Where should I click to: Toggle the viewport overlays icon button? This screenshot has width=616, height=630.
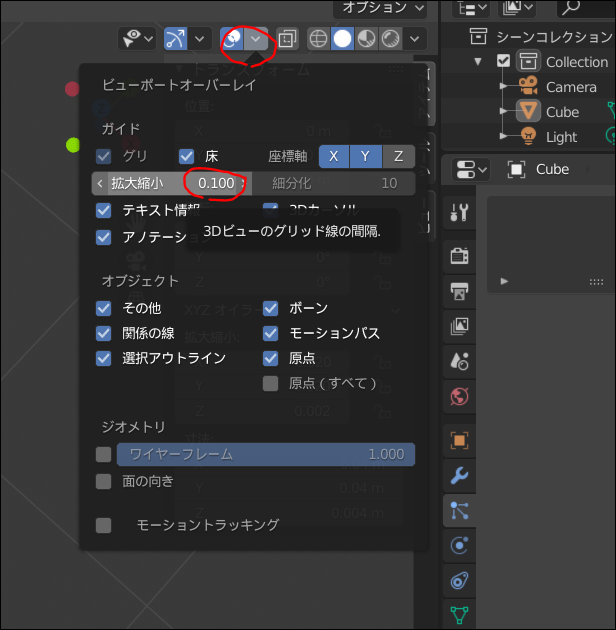coord(232,39)
